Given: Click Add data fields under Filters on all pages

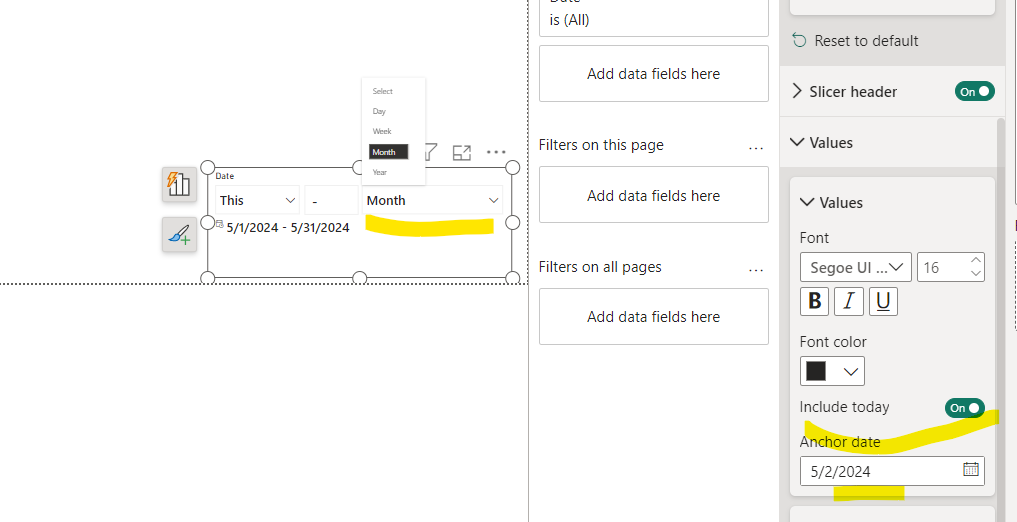Looking at the screenshot, I should coord(654,316).
